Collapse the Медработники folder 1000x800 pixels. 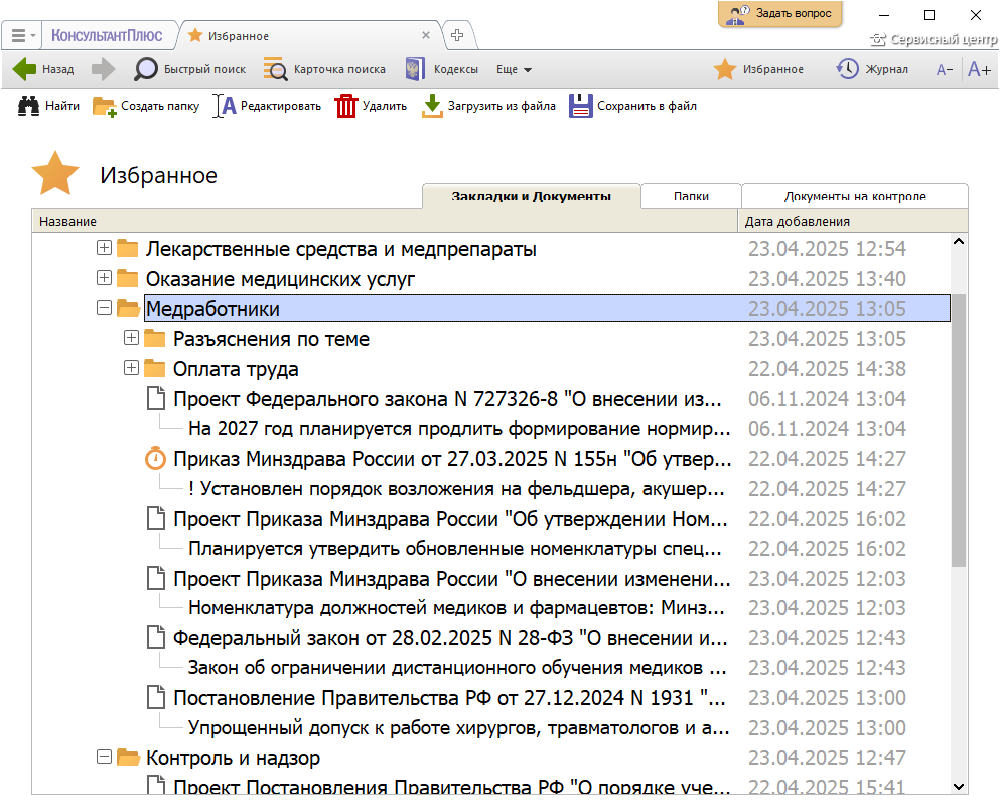tap(105, 308)
